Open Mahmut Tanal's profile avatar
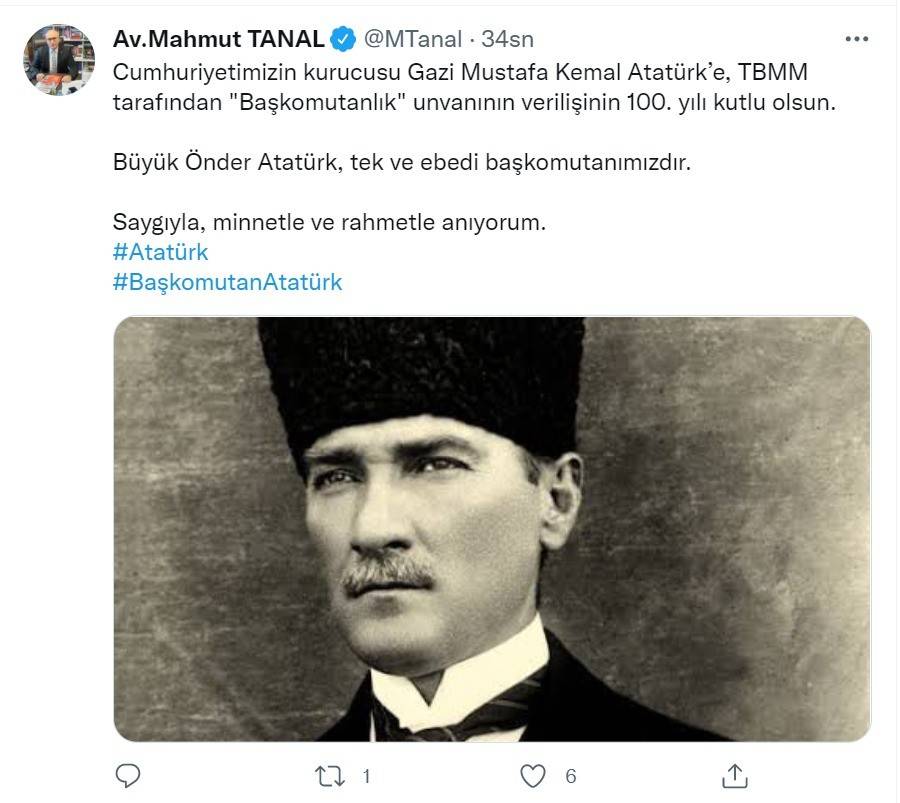The height and width of the screenshot is (803, 900). [59, 60]
